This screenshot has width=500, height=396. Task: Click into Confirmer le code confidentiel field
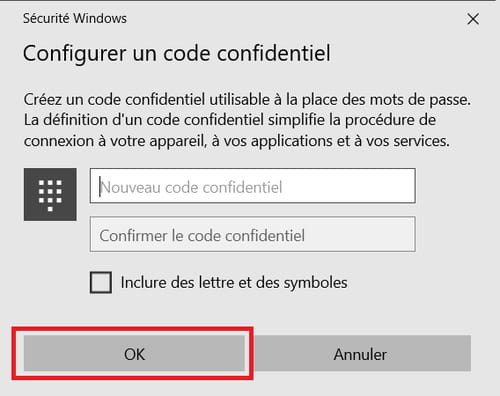253,234
